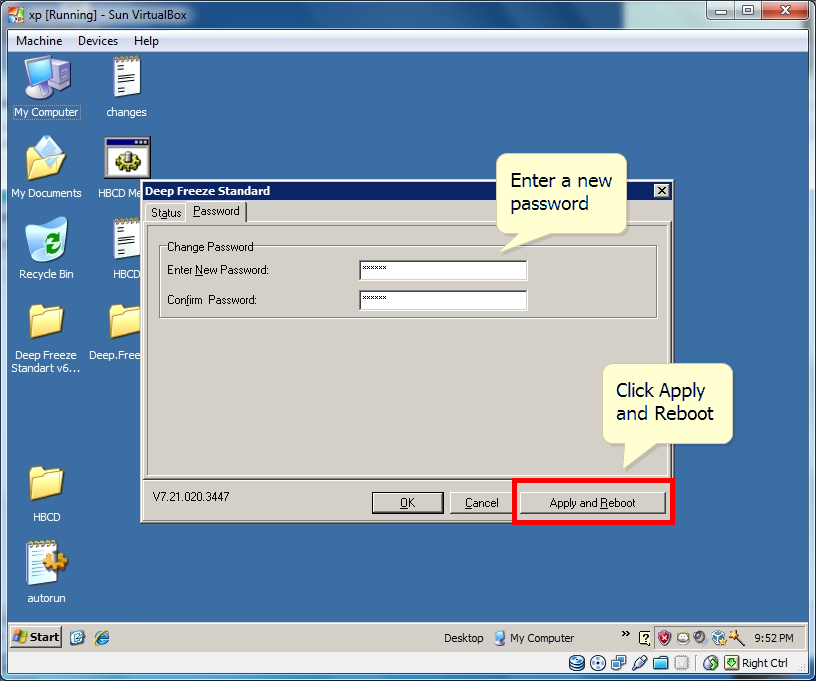This screenshot has width=816, height=681.
Task: Click the Deep Freeze system tray icon
Action: pyautogui.click(x=682, y=637)
